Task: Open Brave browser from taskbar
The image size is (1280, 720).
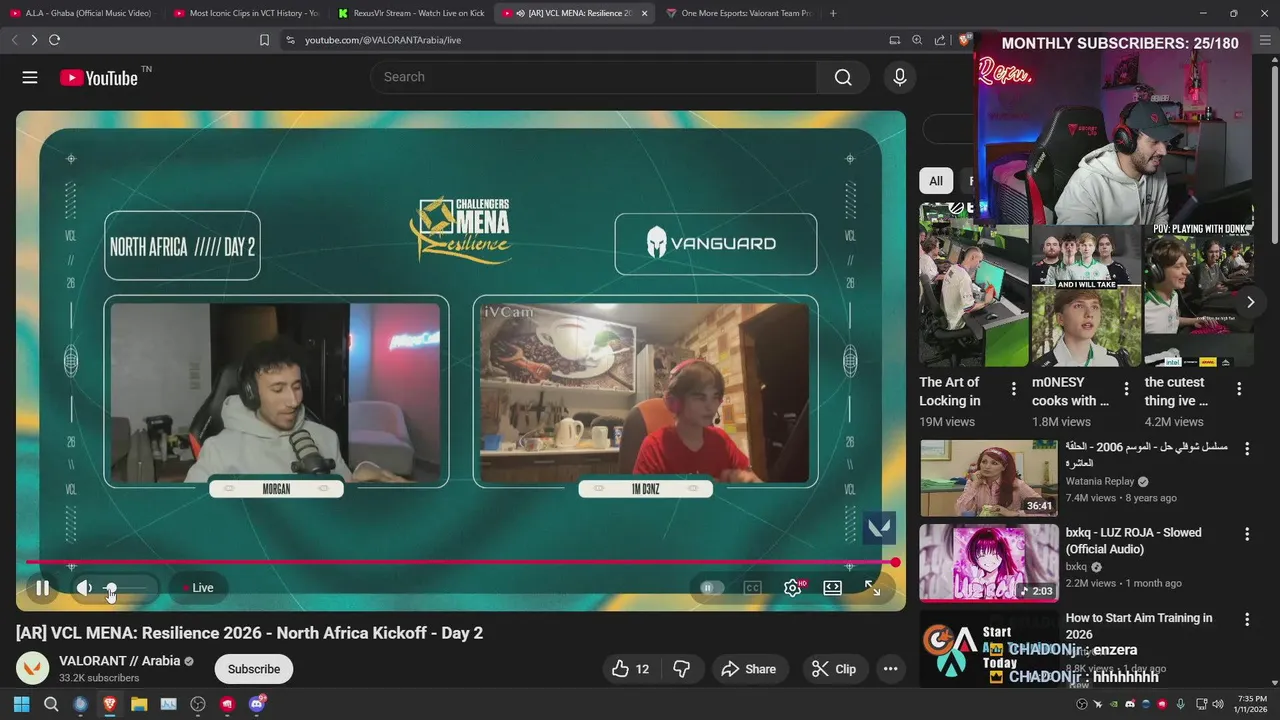Action: 110,704
